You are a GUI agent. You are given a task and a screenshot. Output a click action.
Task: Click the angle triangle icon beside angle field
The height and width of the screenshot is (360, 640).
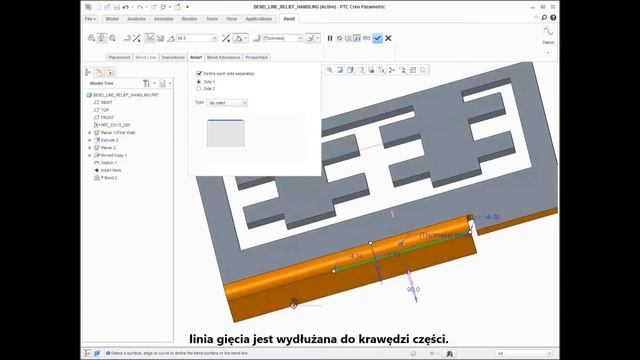[x=171, y=38]
